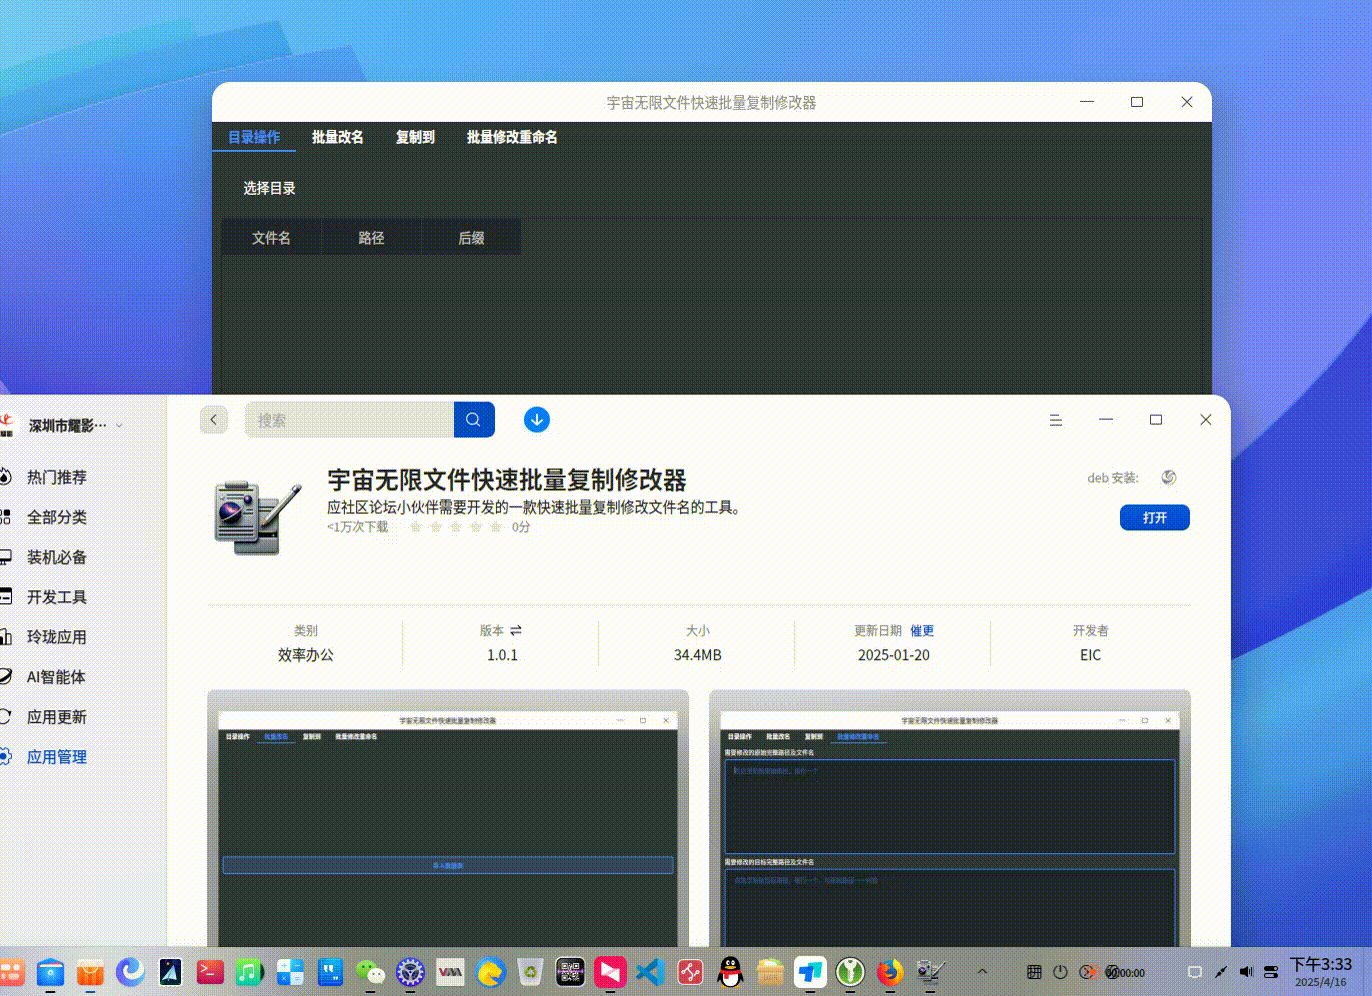Click the star rating row
The height and width of the screenshot is (996, 1372).
[x=456, y=527]
